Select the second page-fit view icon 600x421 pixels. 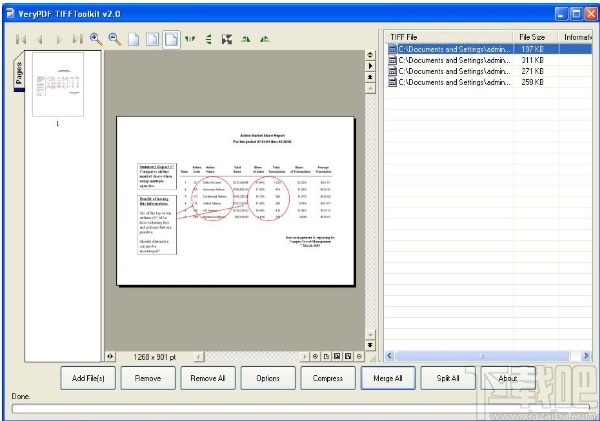152,39
